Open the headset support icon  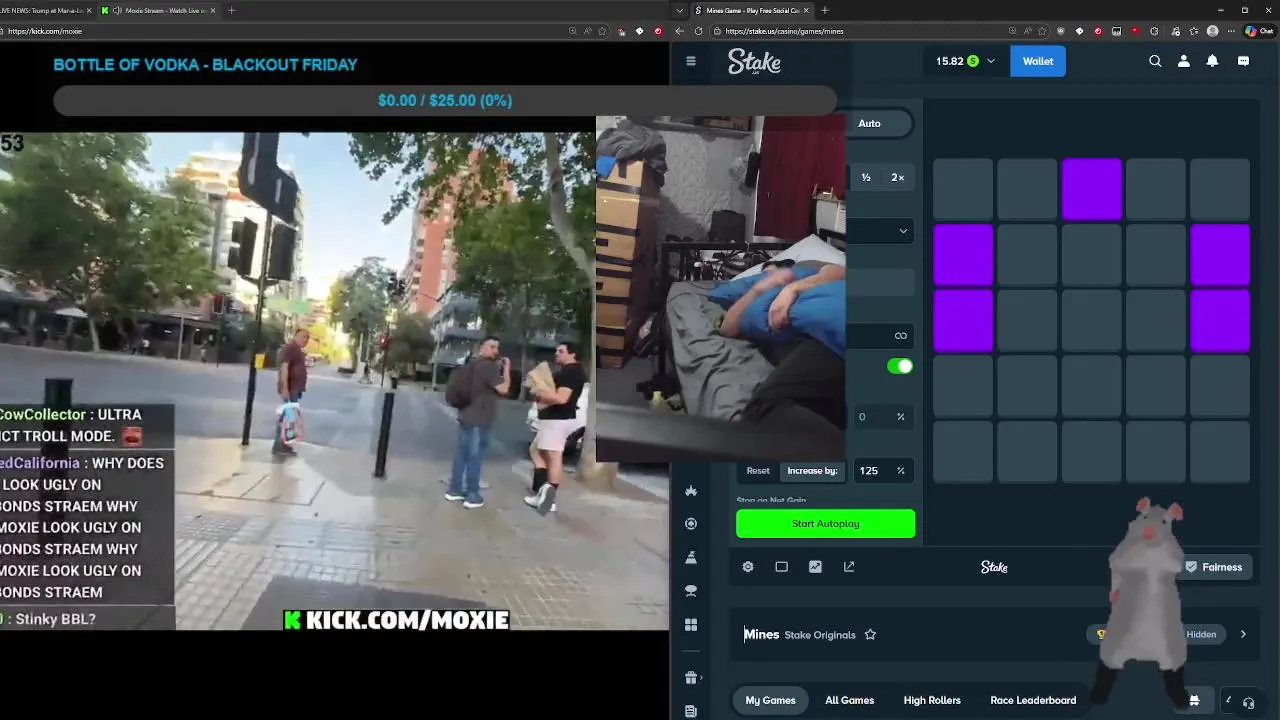click(x=1248, y=703)
